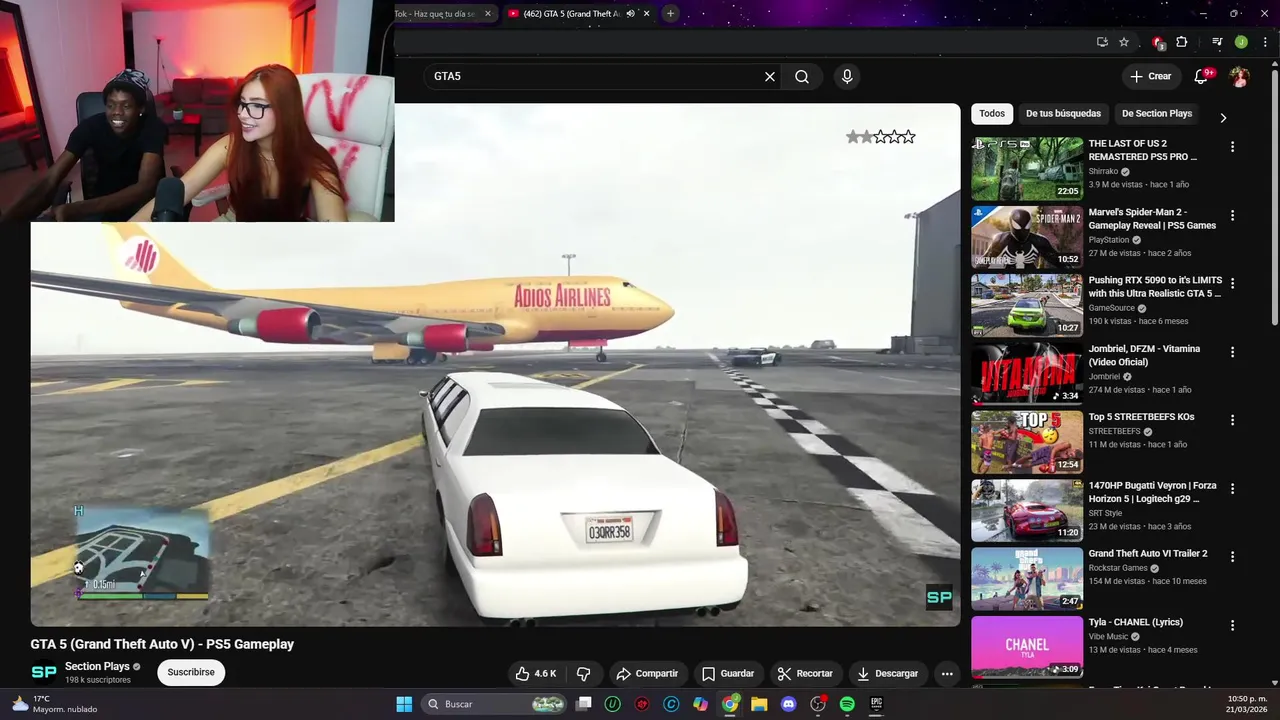Open File Explorer from the taskbar
Image resolution: width=1280 pixels, height=720 pixels.
759,704
